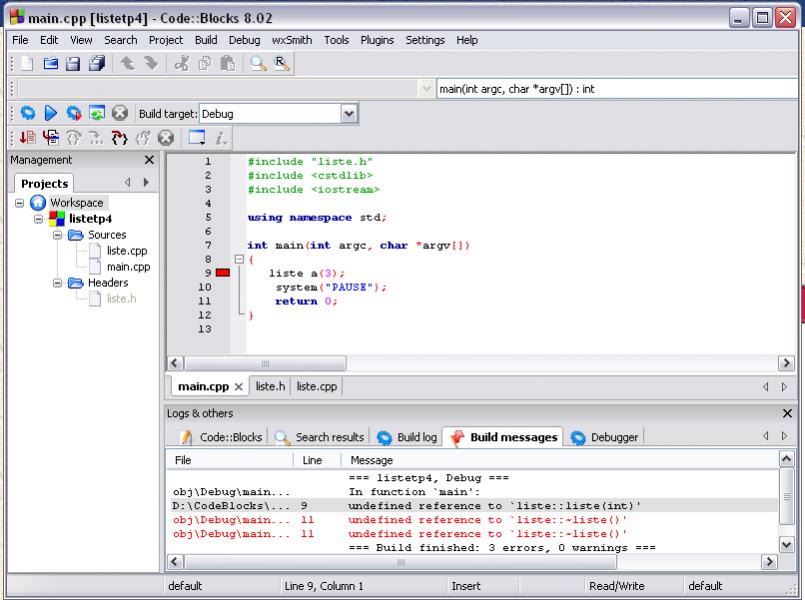Switch to the liste.h editor tab
Screen dimensions: 805x600
(x=270, y=386)
